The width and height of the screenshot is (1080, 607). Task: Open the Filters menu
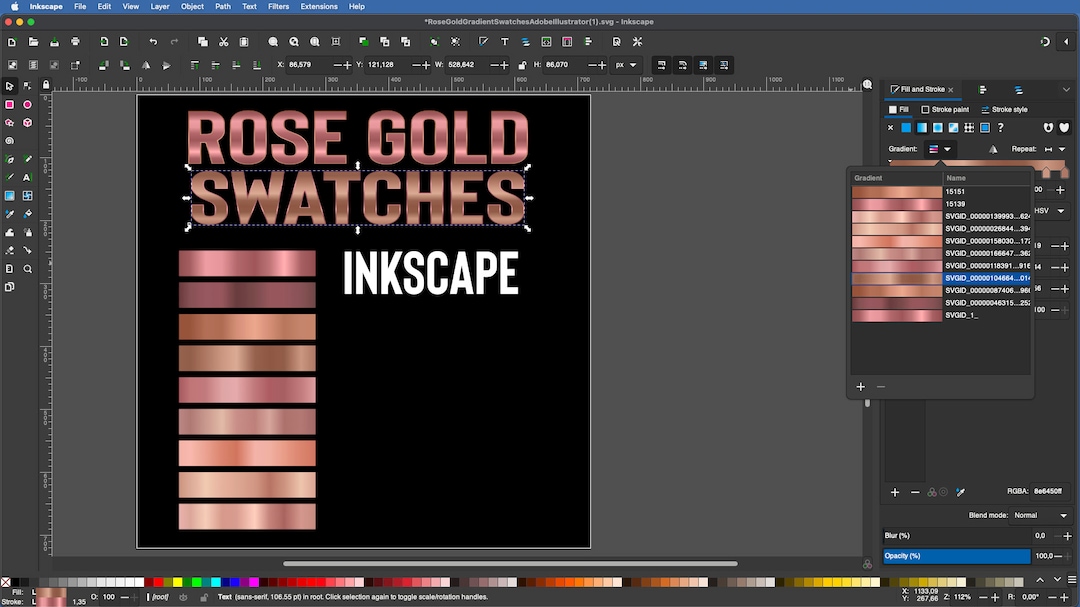coord(278,6)
